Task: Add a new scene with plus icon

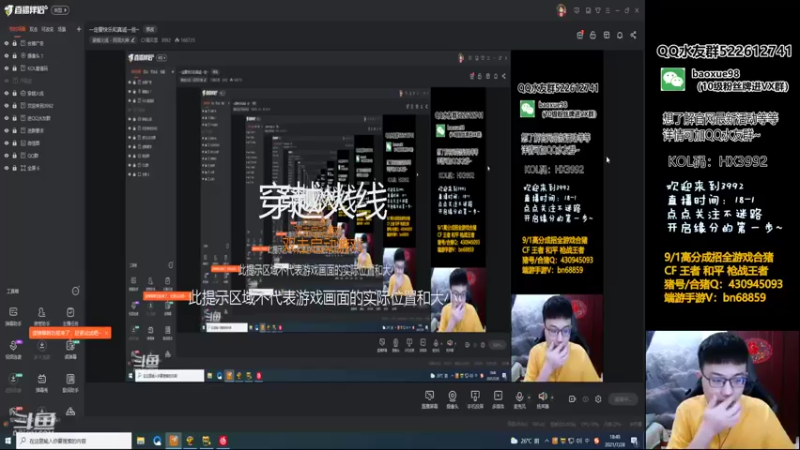Action: [x=79, y=30]
